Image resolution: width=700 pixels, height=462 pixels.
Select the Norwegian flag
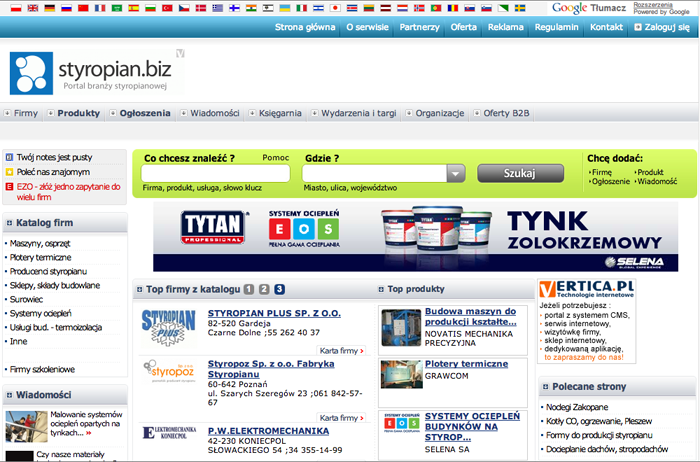click(419, 8)
